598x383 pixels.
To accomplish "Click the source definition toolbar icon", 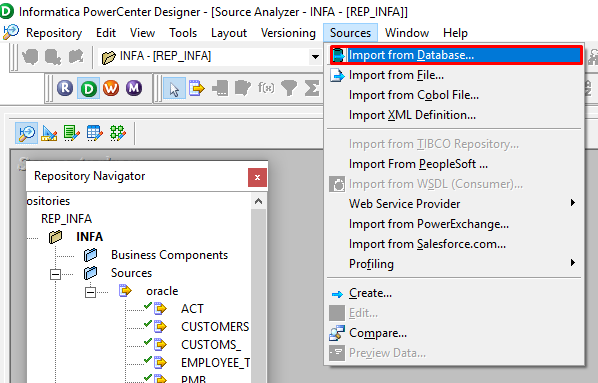I will (197, 88).
